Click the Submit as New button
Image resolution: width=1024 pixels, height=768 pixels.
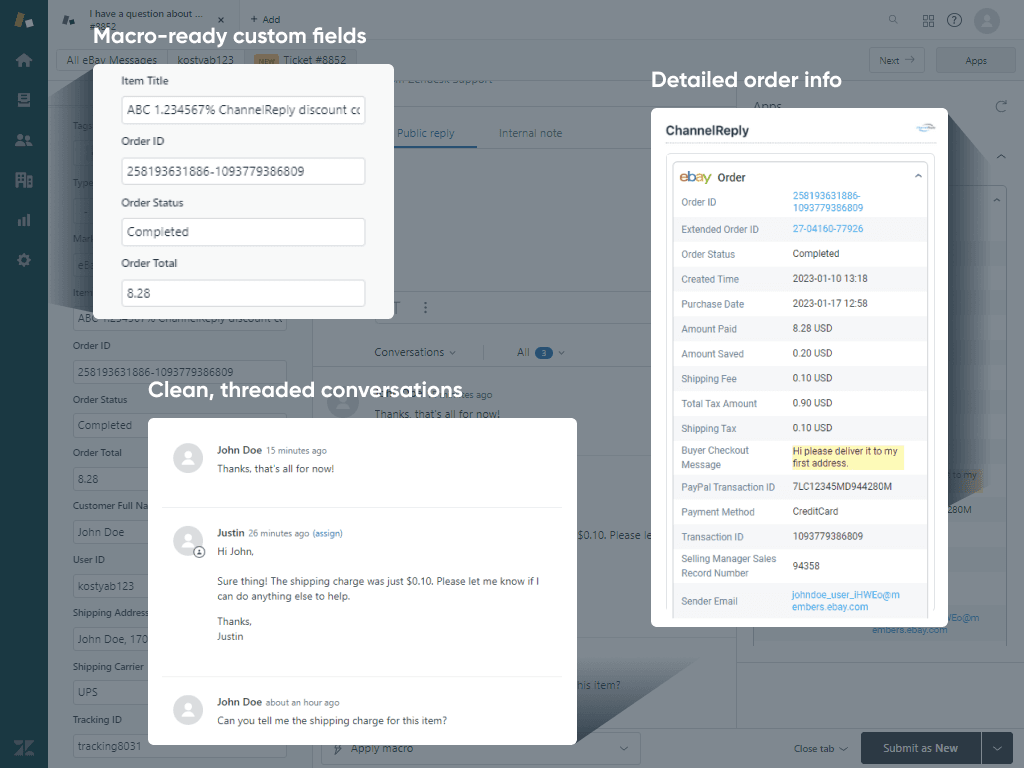920,748
